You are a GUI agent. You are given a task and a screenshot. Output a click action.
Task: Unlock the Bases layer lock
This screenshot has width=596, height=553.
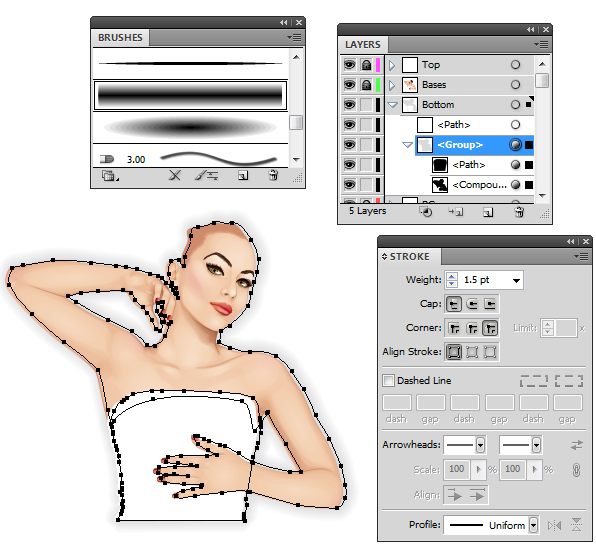coord(366,85)
